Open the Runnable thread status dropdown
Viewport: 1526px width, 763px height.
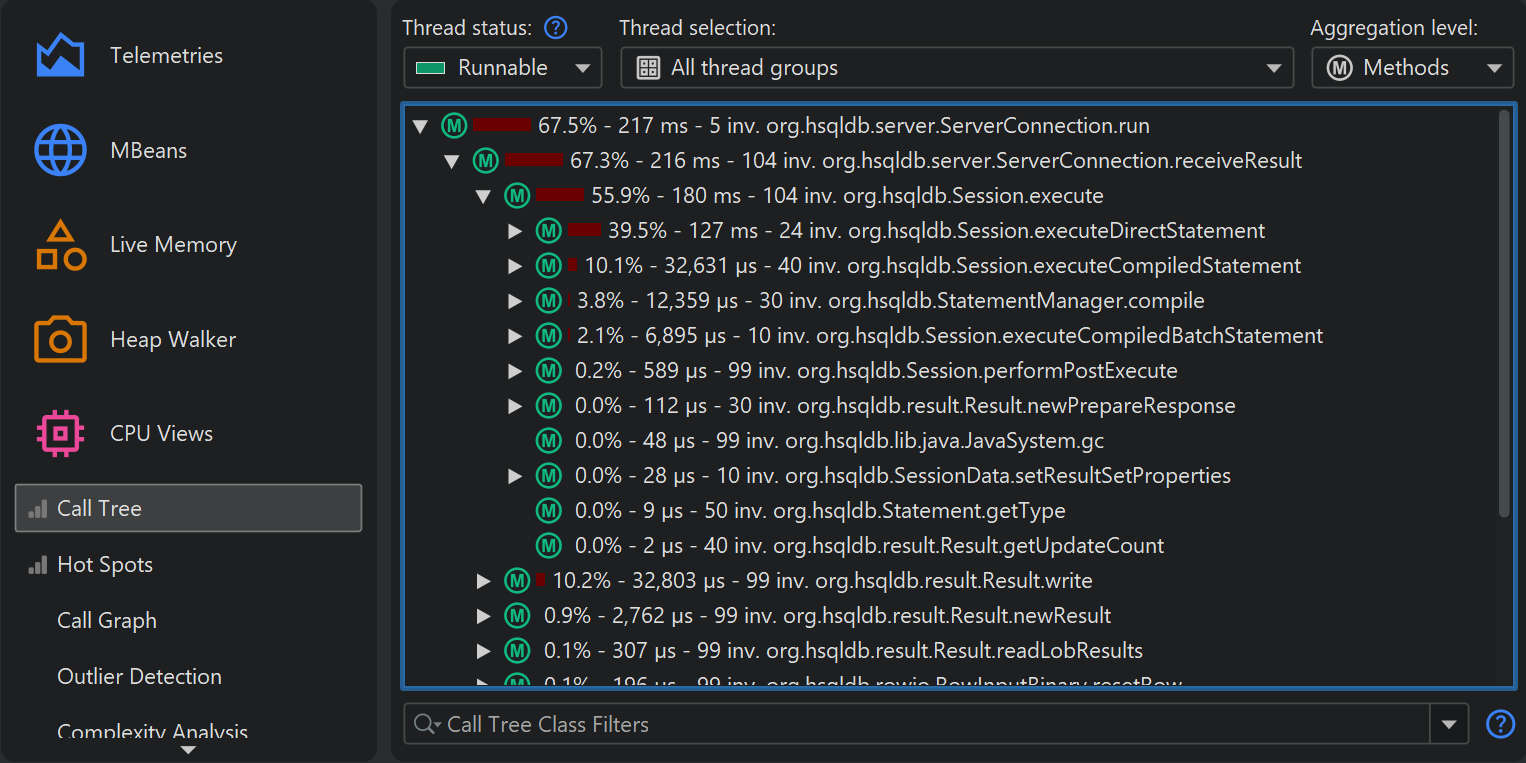coord(502,68)
